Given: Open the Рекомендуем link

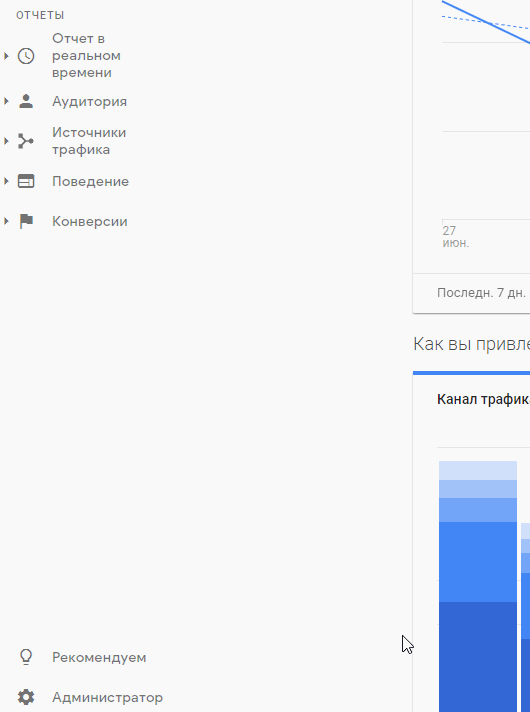Looking at the screenshot, I should click(x=99, y=658).
